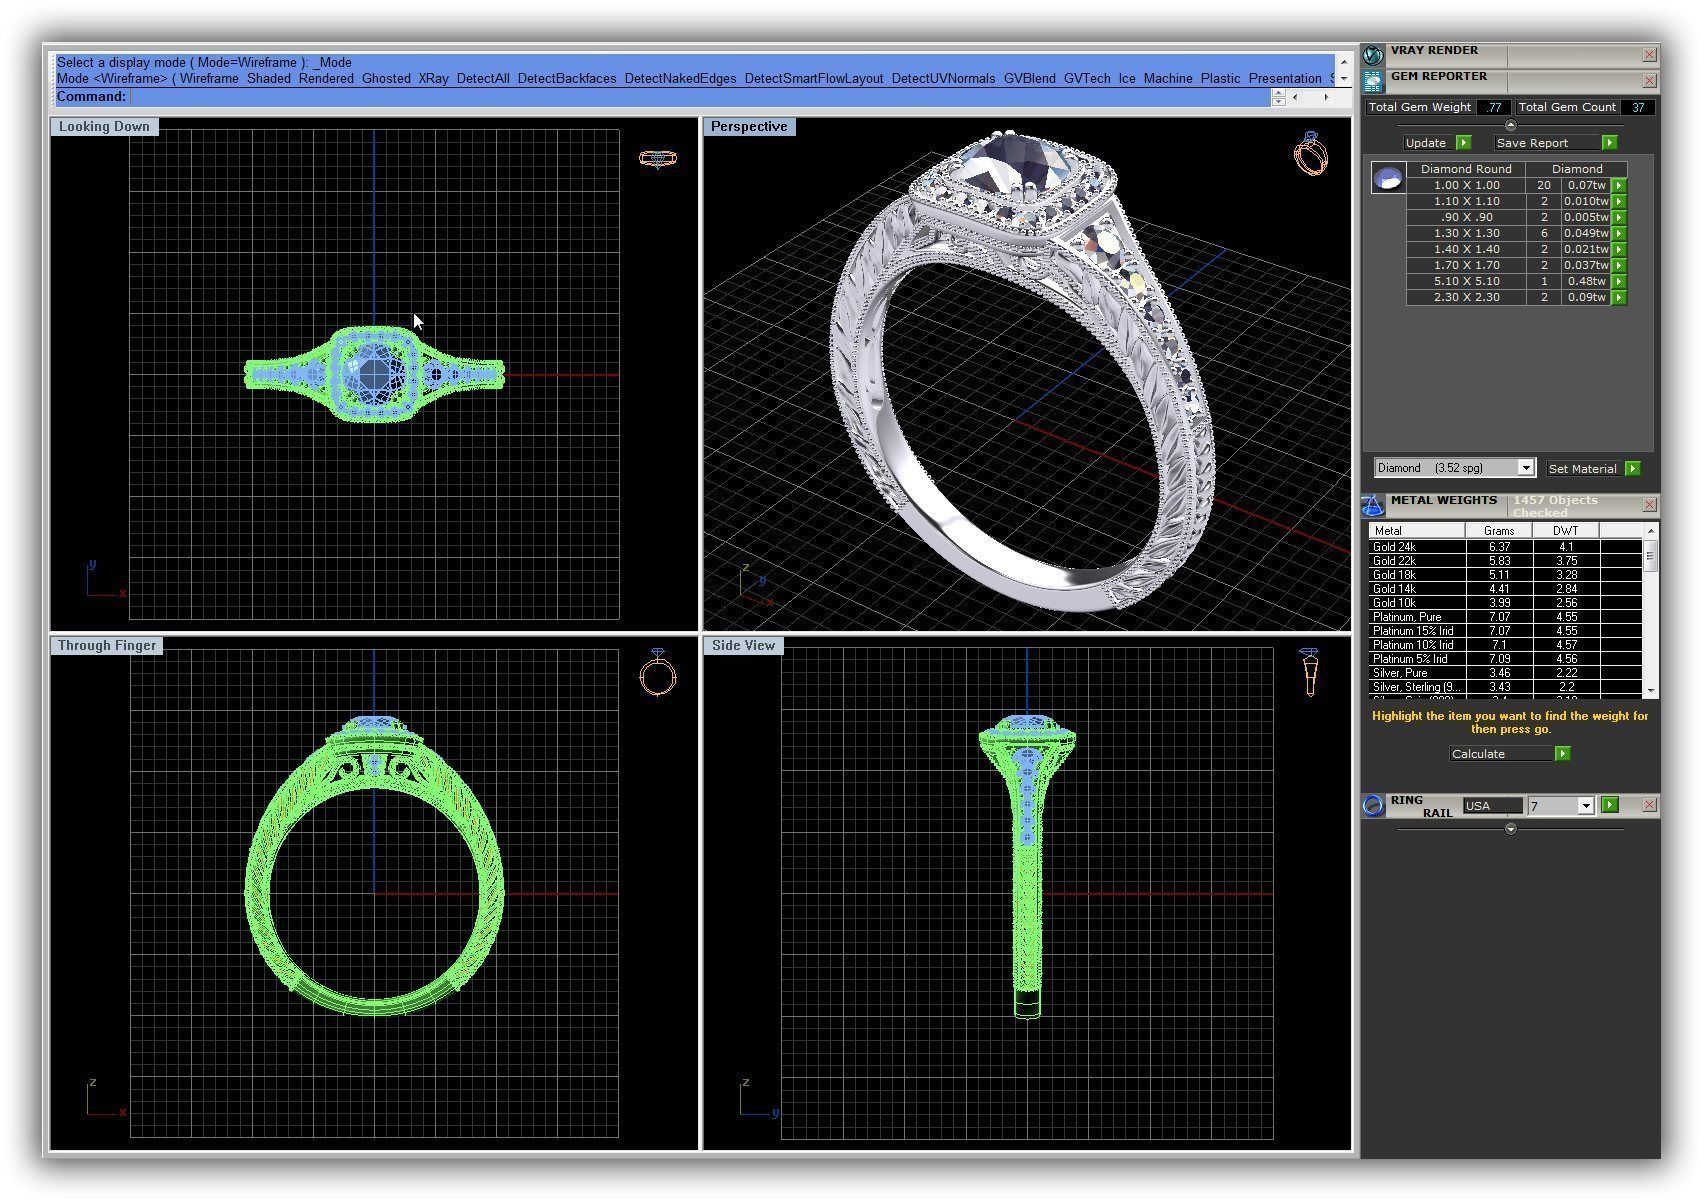Screen dimensions: 1703x1201
Task: Collapse Gem Reporter using the round arrow handle
Action: pyautogui.click(x=1510, y=125)
